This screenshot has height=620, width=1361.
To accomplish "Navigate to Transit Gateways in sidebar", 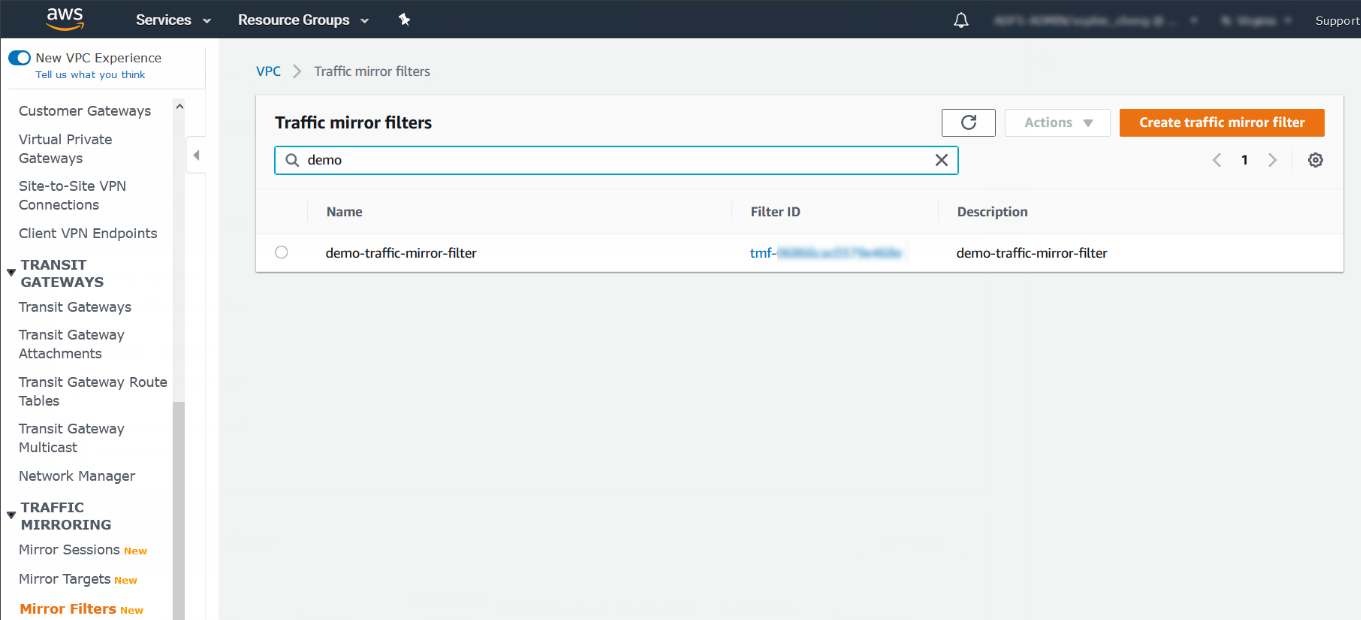I will click(75, 307).
